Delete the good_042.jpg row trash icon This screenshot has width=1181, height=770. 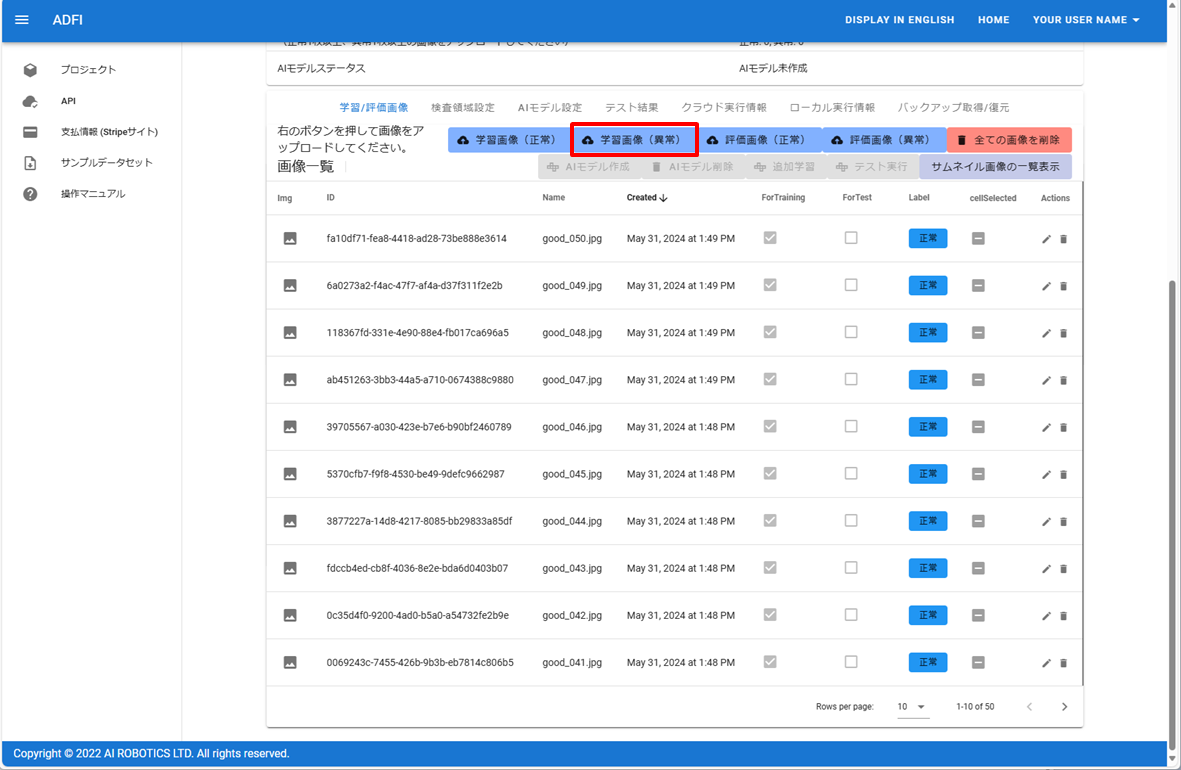[x=1064, y=616]
